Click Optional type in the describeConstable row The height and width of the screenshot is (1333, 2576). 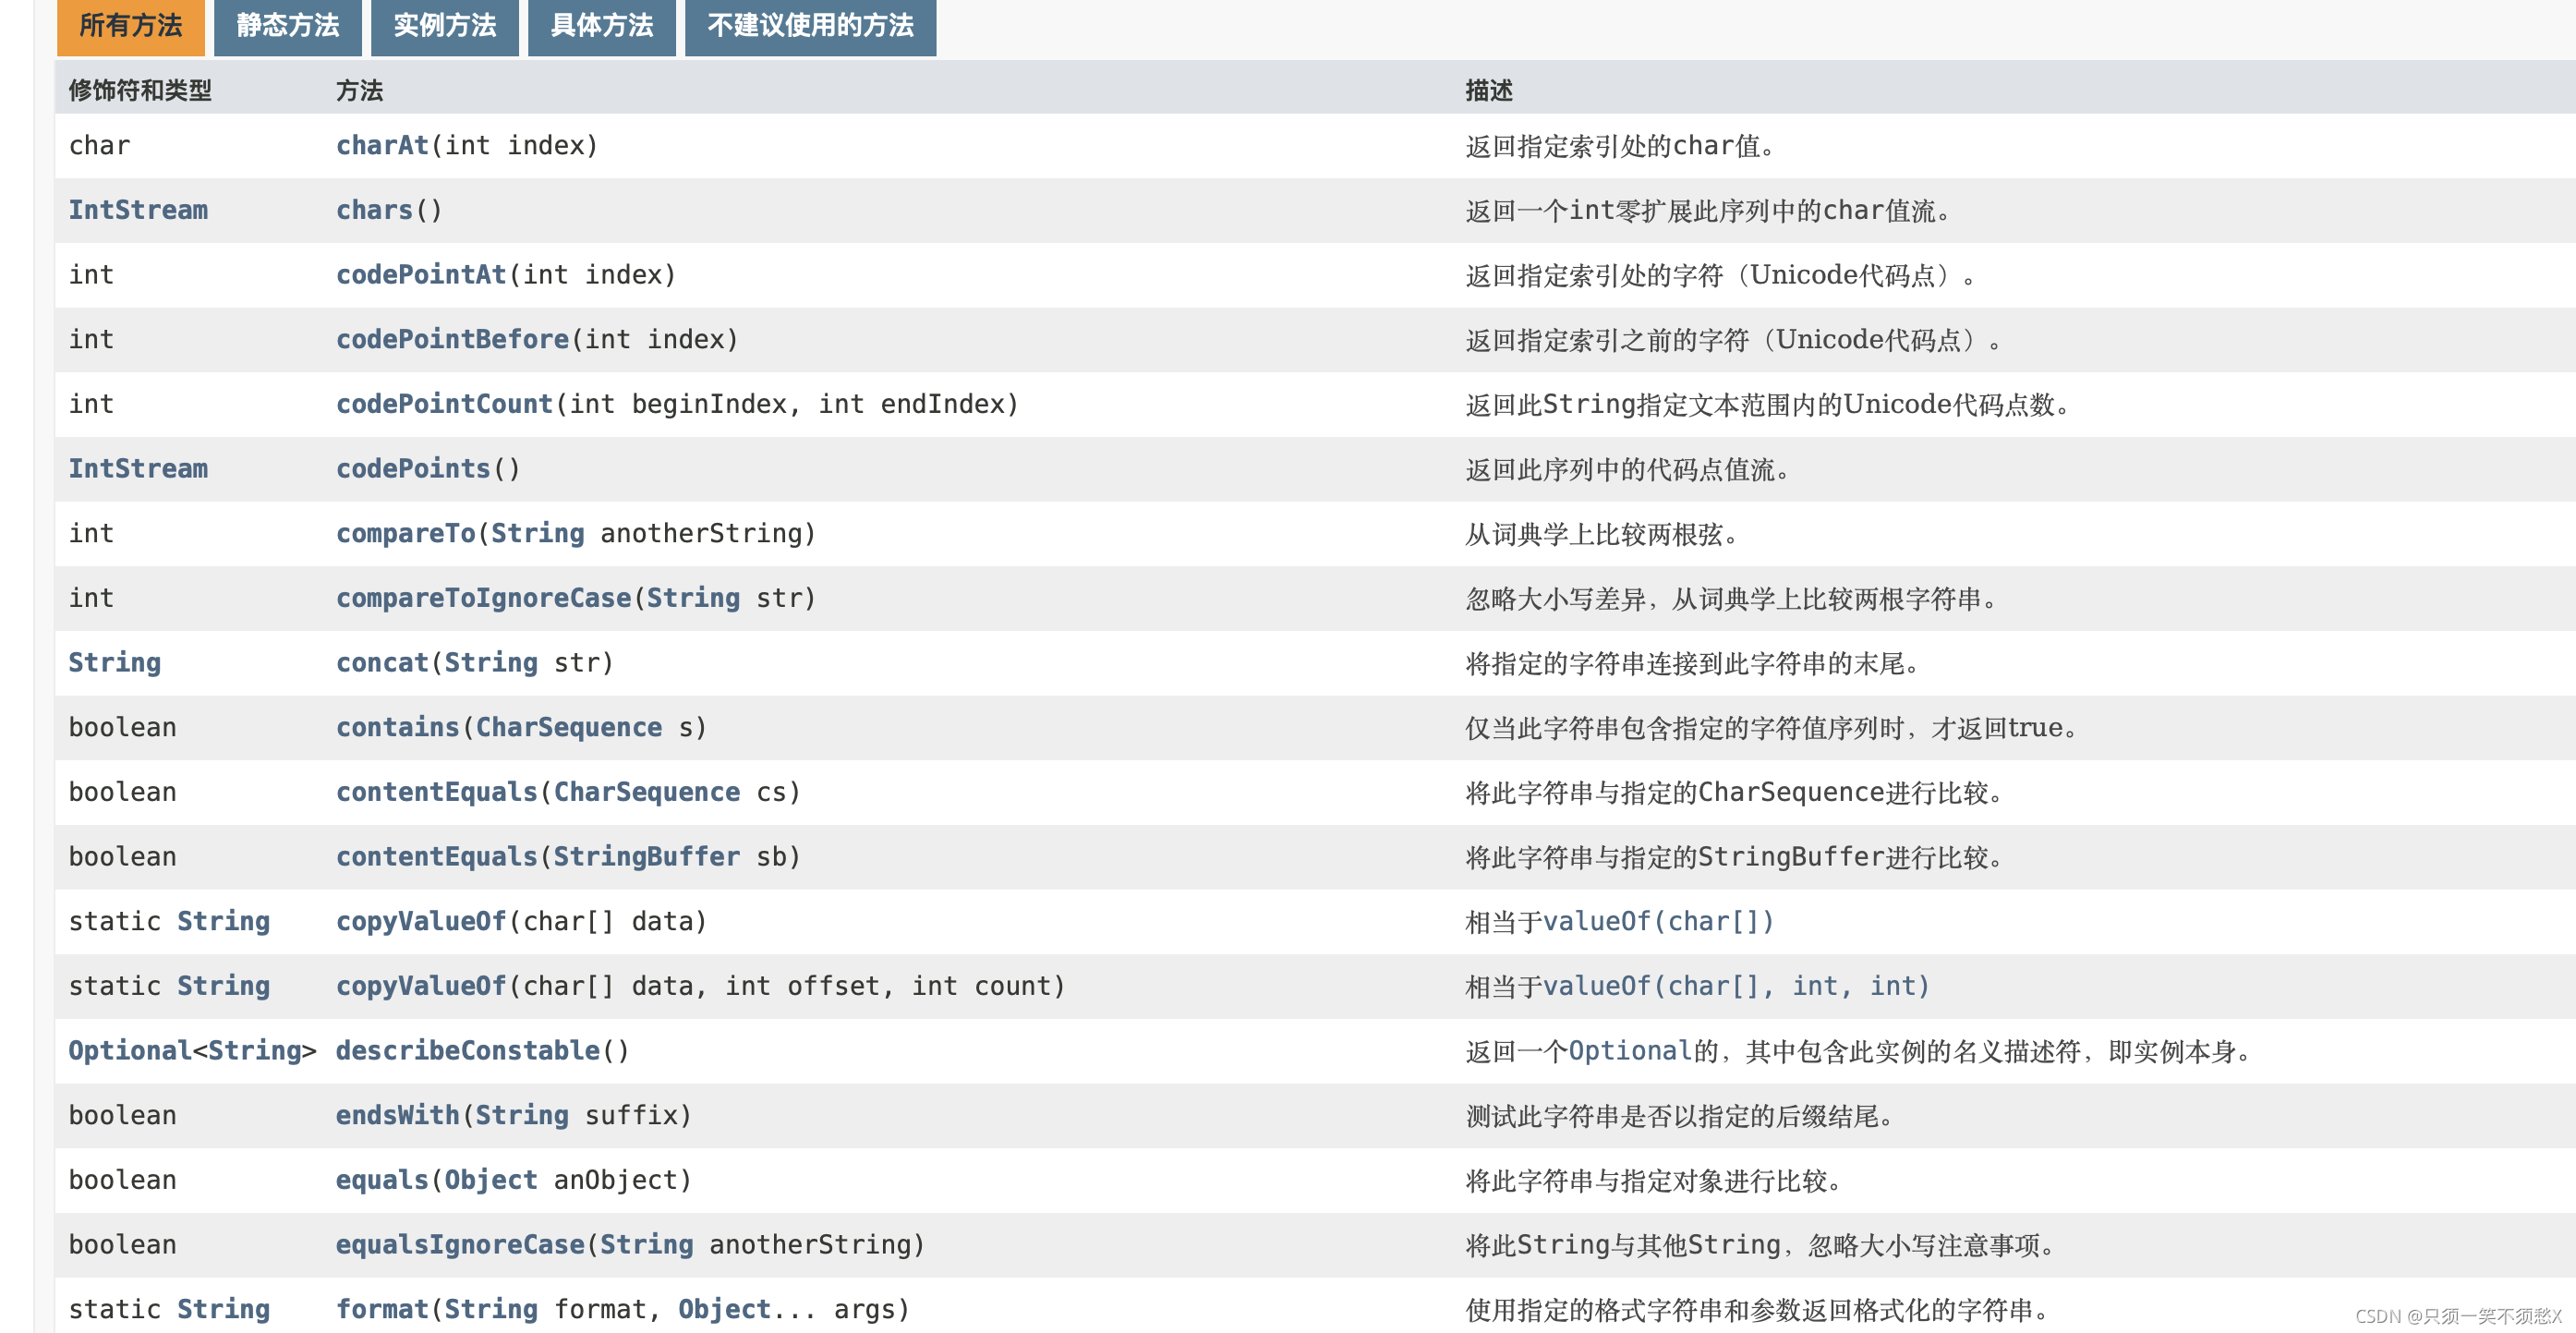129,1051
